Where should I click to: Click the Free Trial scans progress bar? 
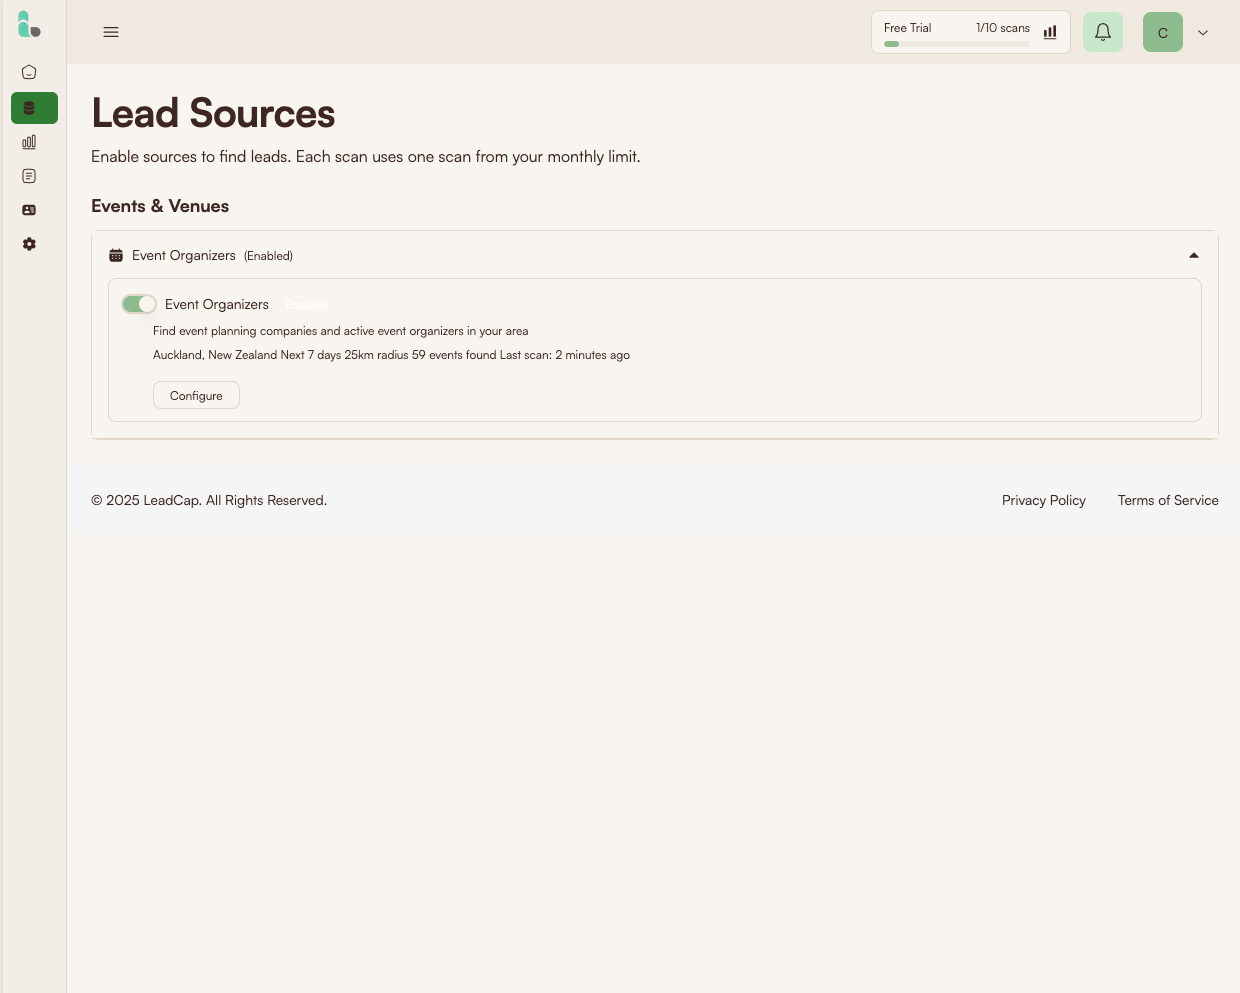(x=957, y=44)
